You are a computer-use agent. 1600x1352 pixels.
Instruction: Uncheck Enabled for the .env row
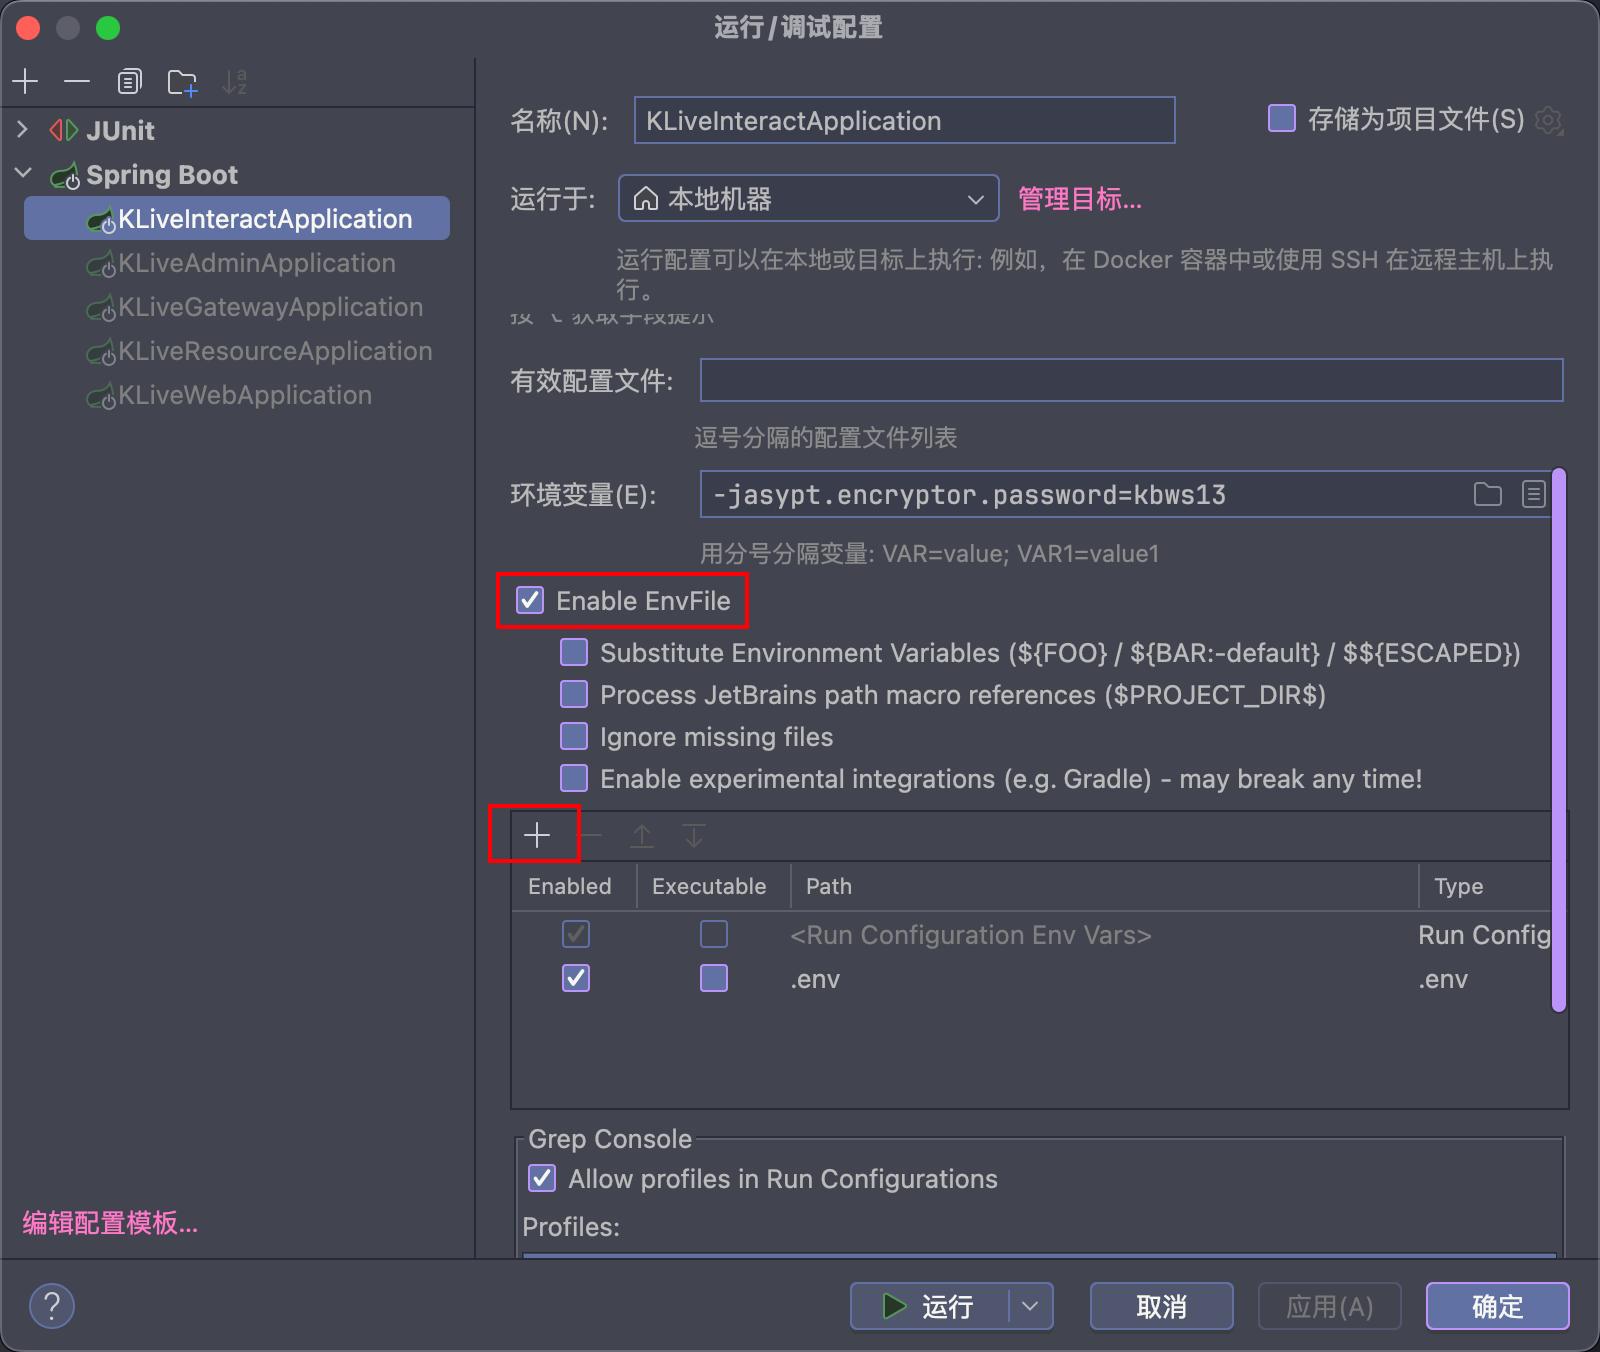576,978
